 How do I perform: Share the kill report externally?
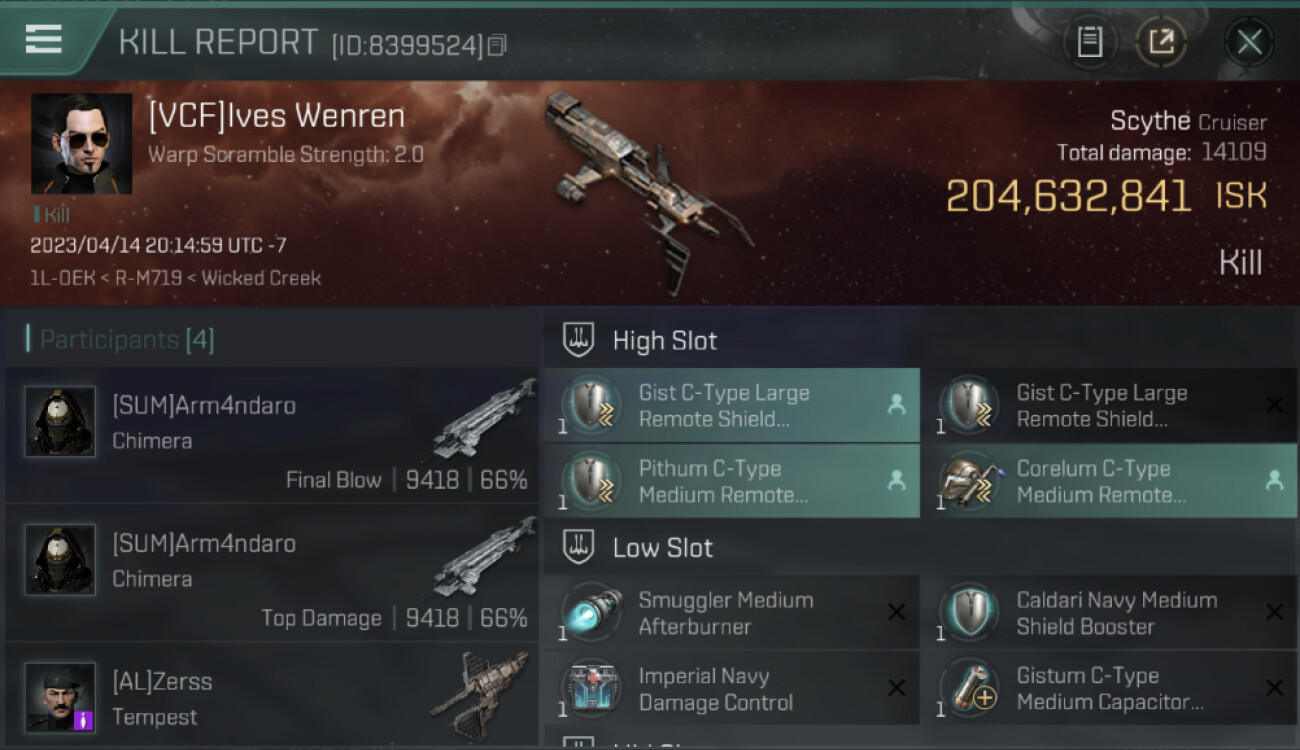[1161, 42]
